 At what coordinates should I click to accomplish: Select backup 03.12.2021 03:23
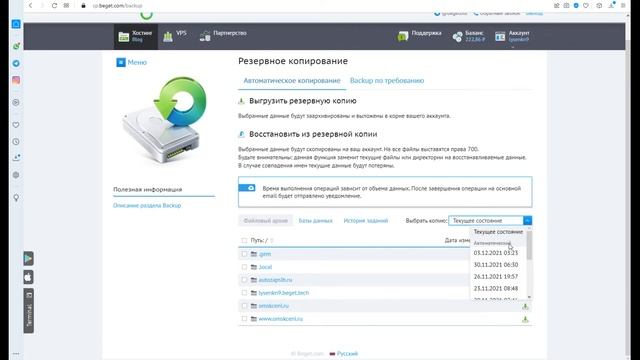pyautogui.click(x=496, y=253)
